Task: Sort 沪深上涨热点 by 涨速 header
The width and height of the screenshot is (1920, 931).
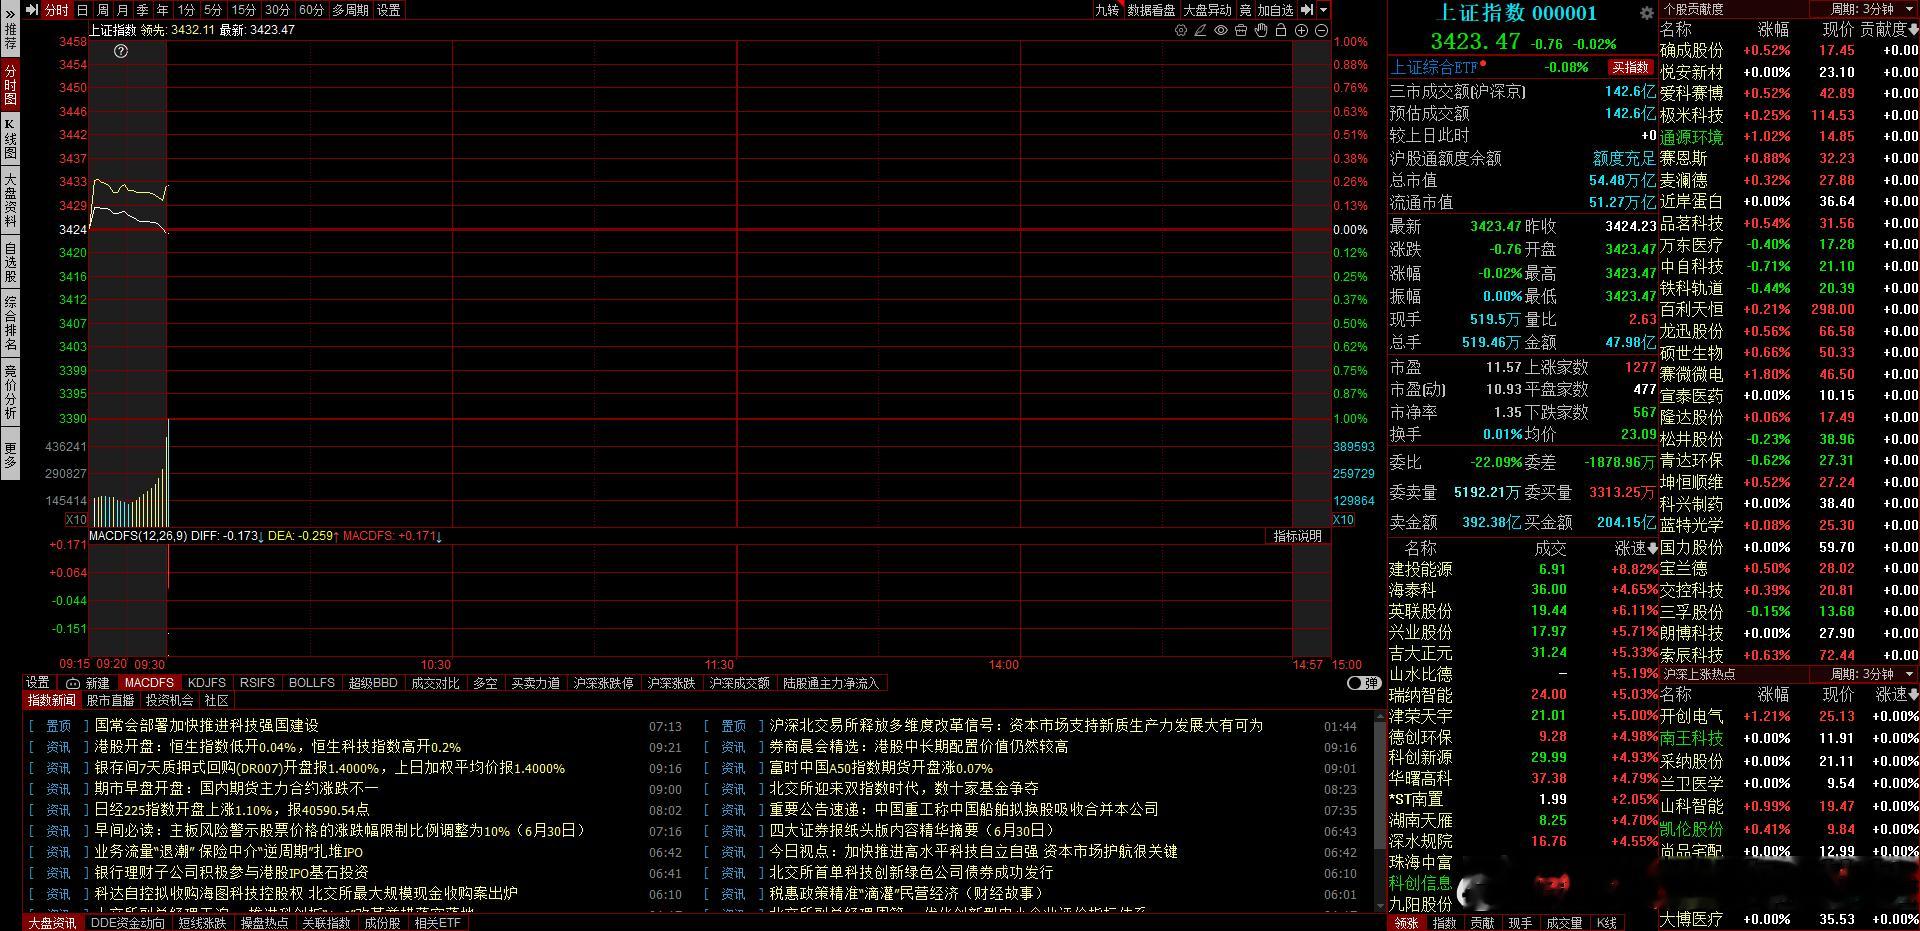Action: [x=1896, y=694]
